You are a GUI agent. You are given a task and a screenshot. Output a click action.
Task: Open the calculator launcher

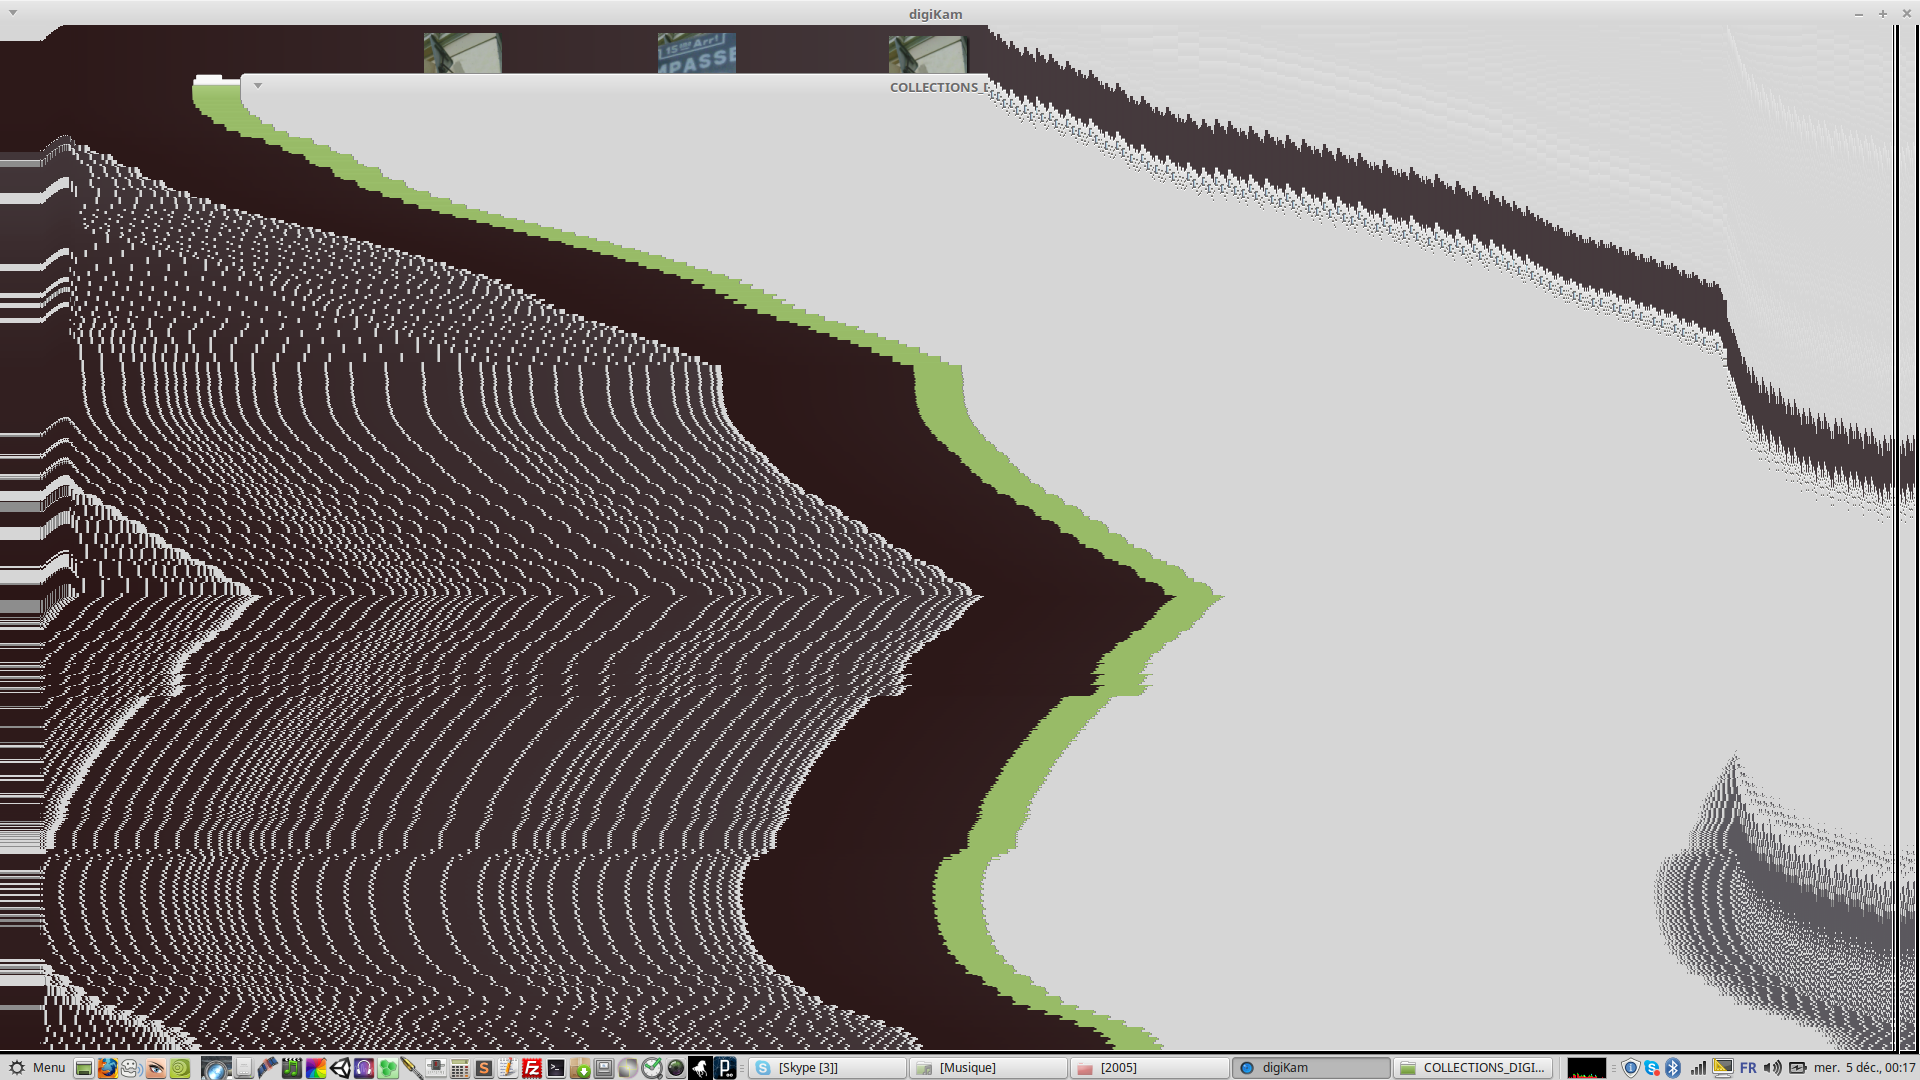coord(459,1068)
